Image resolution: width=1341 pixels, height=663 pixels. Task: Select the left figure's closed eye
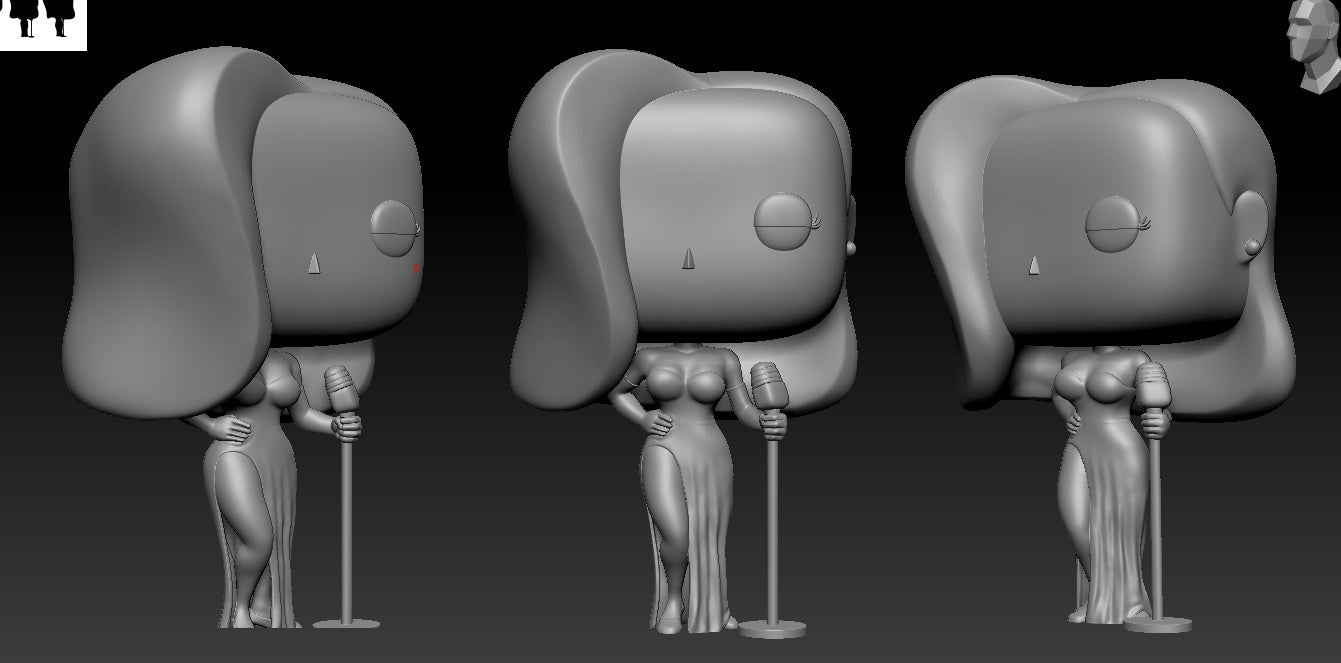click(397, 232)
